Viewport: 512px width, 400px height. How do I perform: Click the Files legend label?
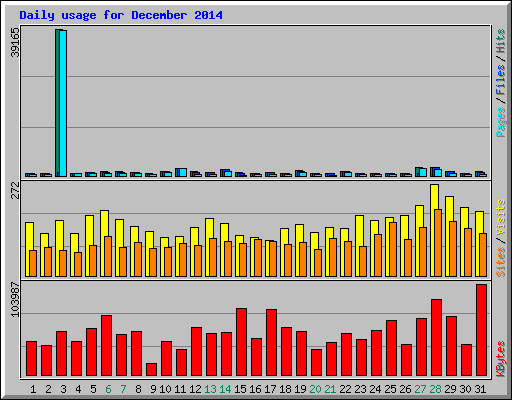[501, 79]
